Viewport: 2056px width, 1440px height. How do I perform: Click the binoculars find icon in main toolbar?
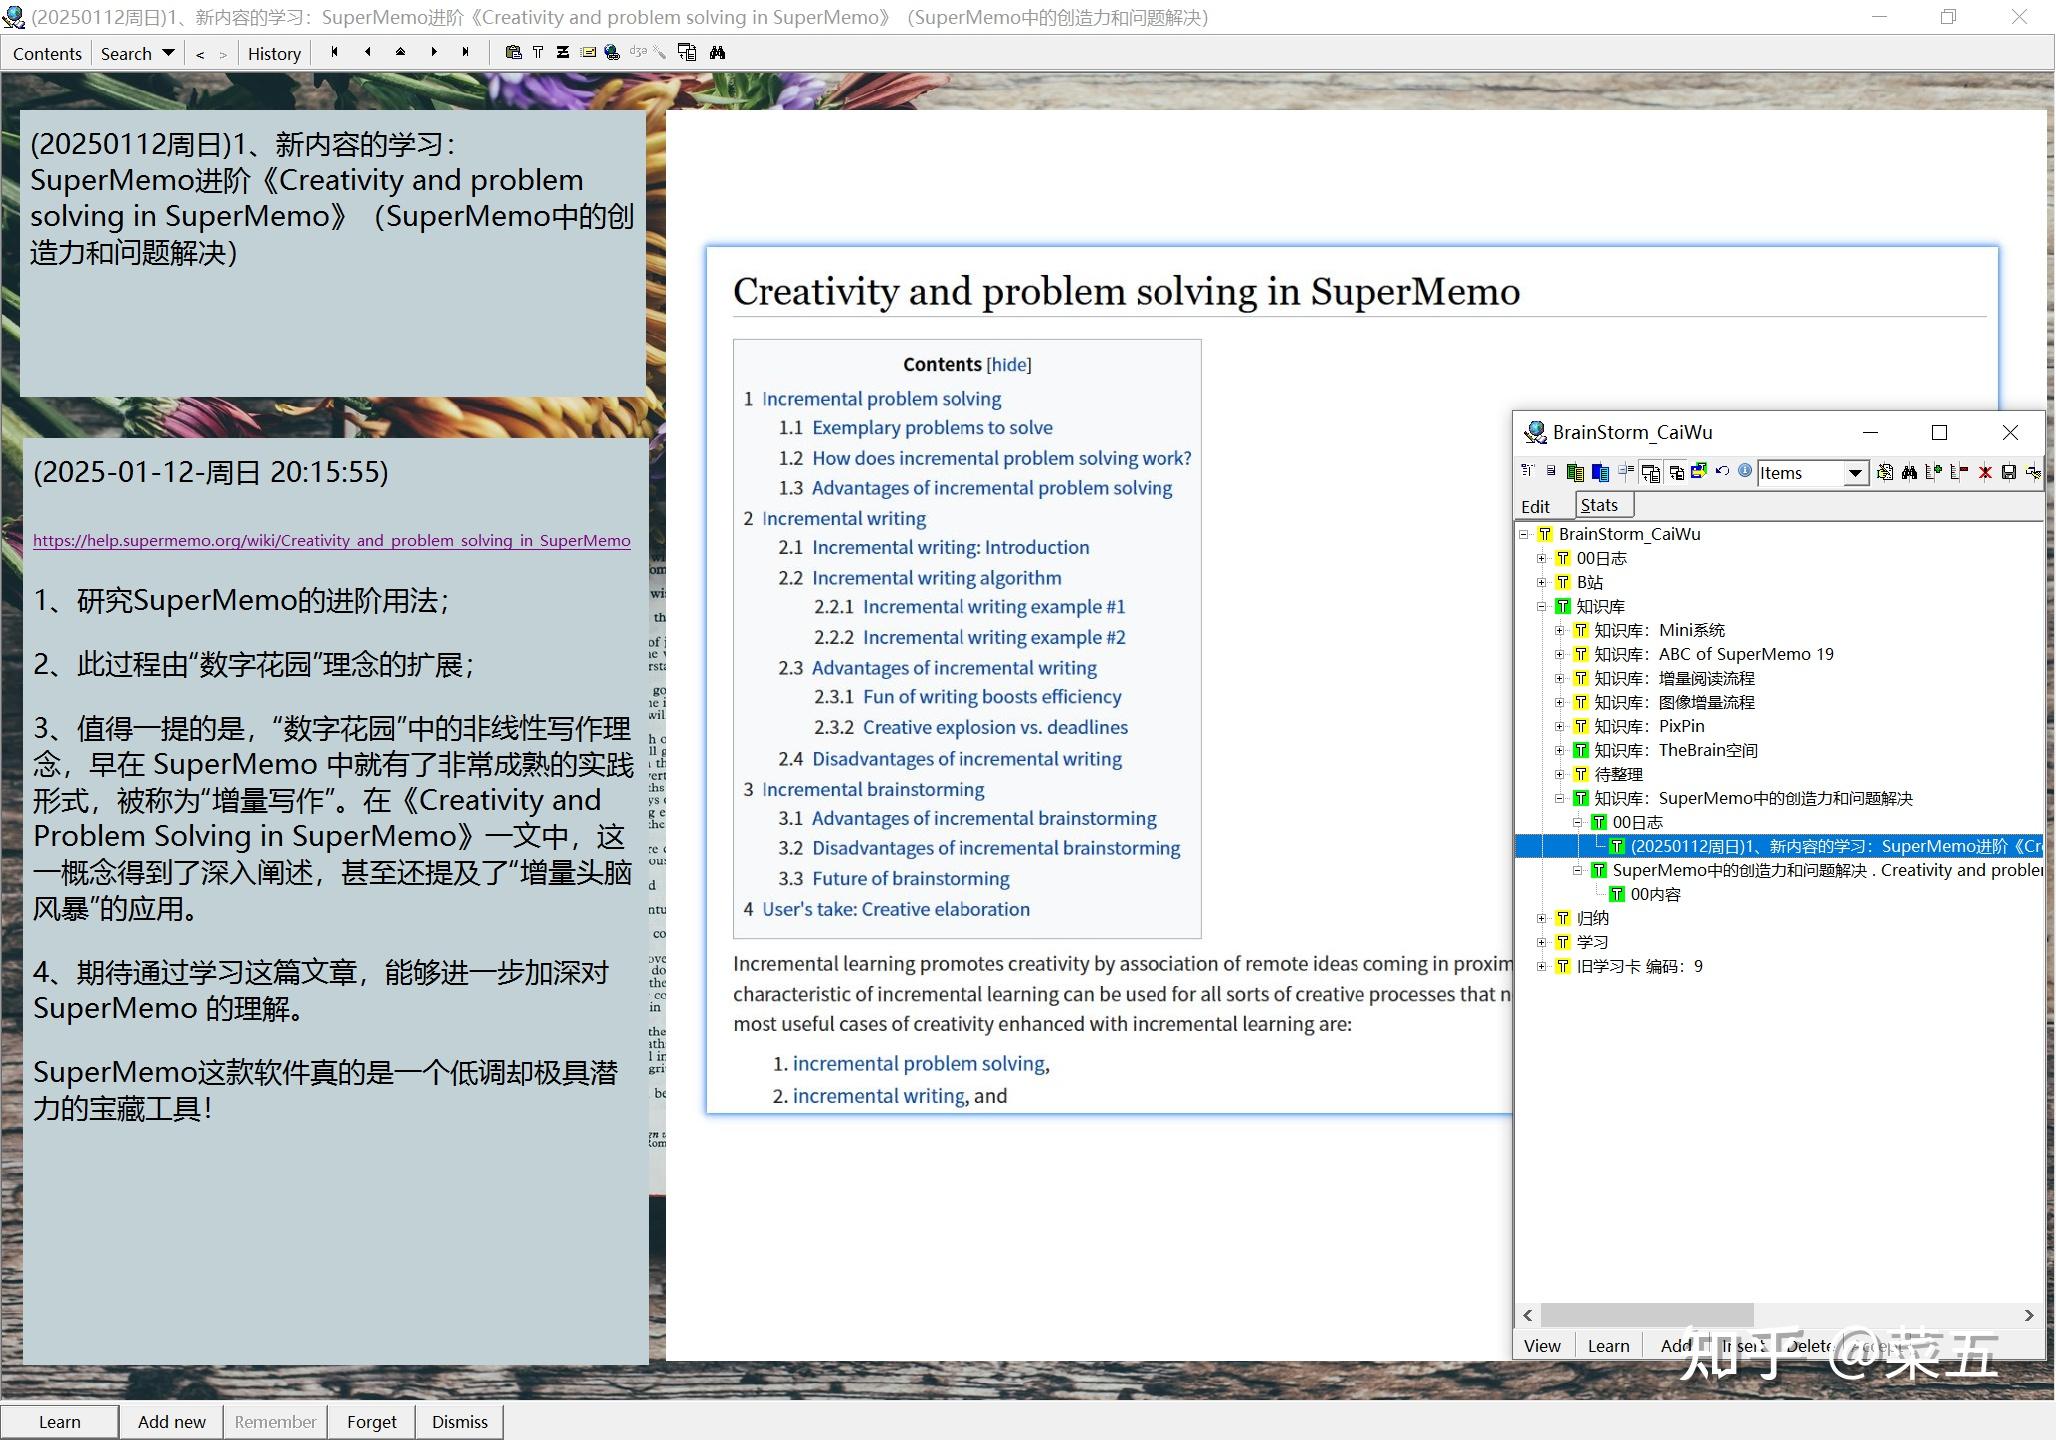[x=717, y=52]
